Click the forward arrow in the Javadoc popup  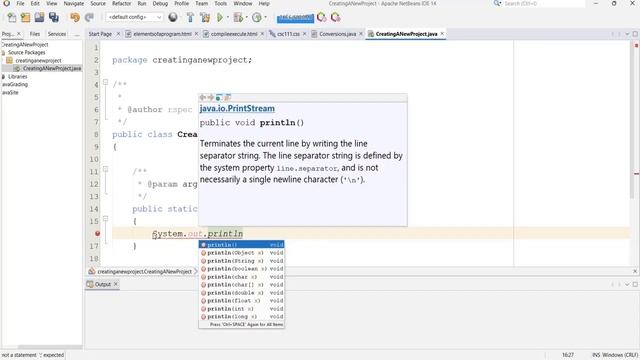pyautogui.click(x=211, y=97)
